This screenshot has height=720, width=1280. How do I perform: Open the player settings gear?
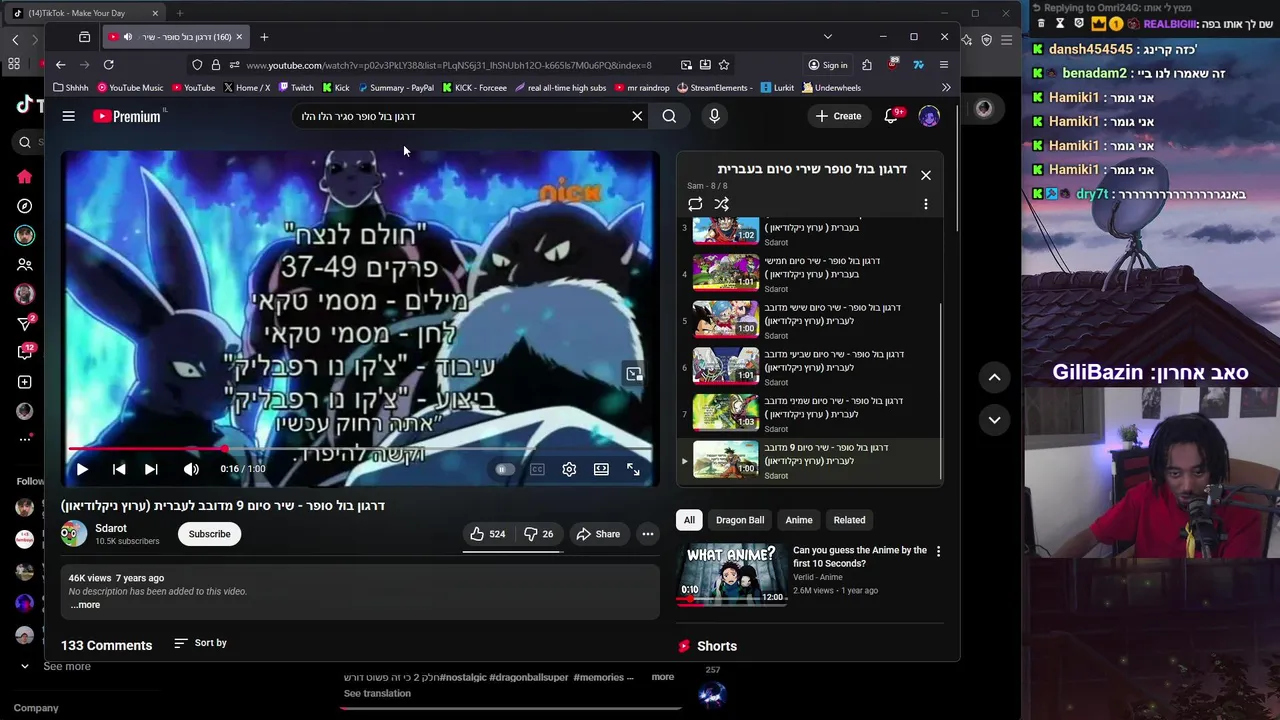pyautogui.click(x=569, y=469)
